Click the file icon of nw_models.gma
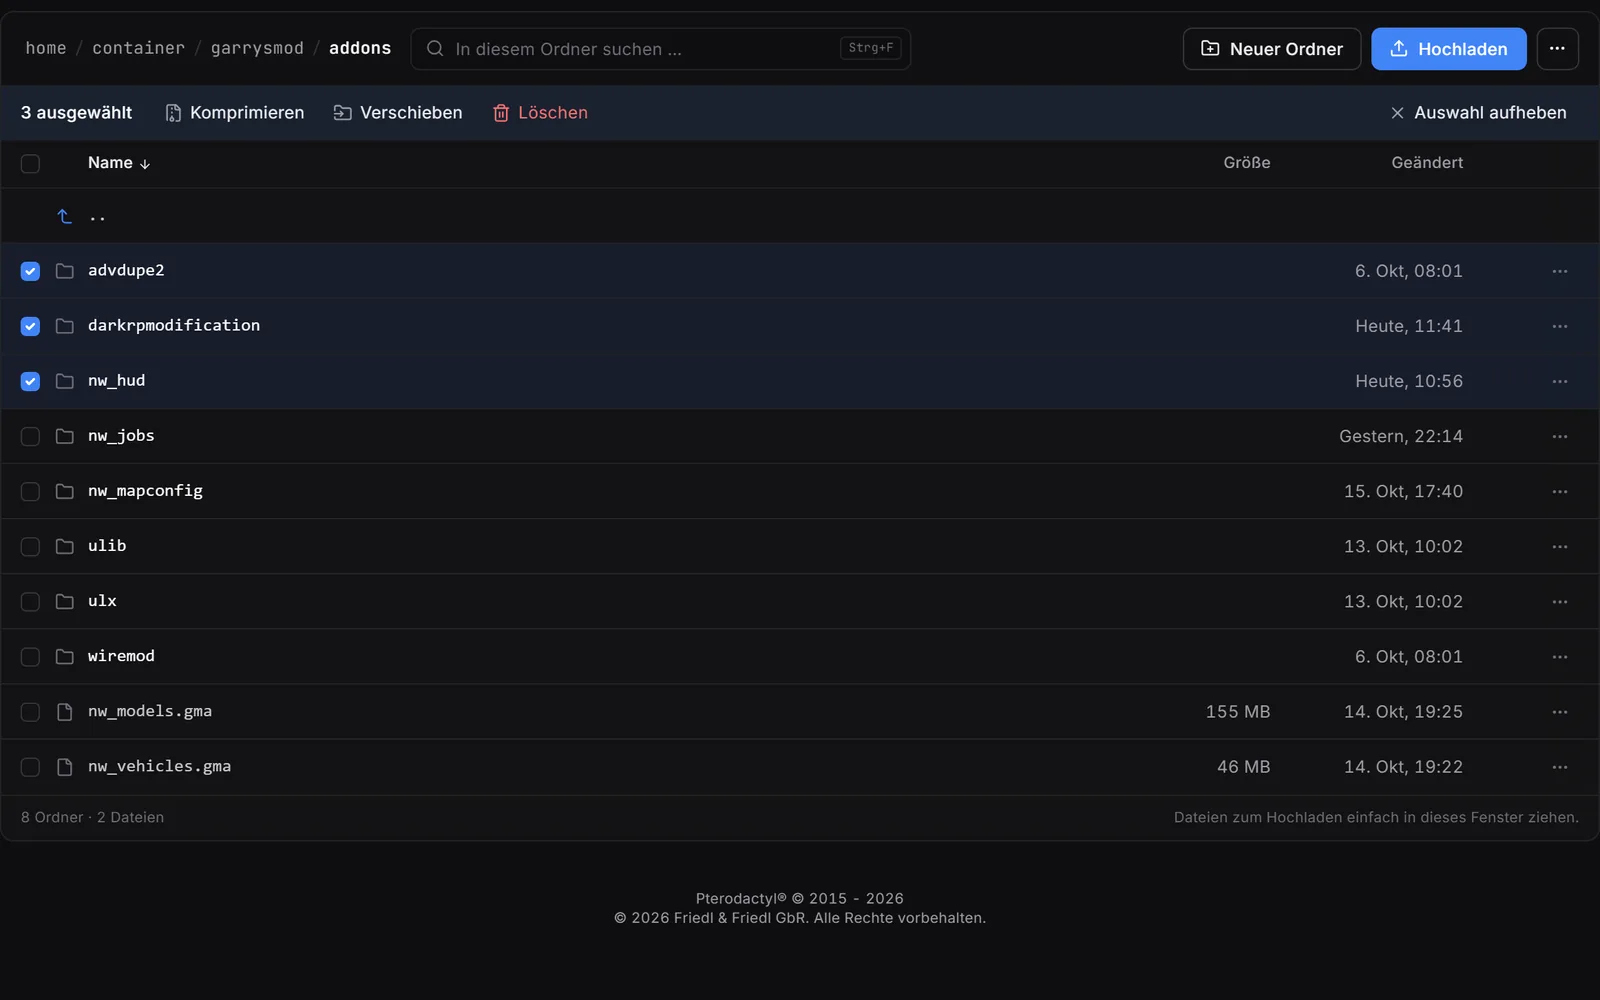This screenshot has width=1600, height=1000. 65,711
